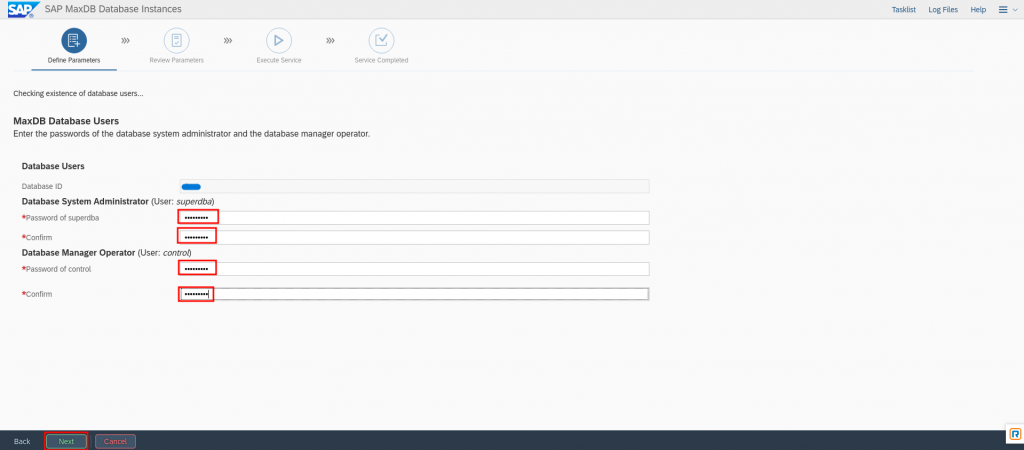Select the Execute Service step icon

pyautogui.click(x=278, y=40)
